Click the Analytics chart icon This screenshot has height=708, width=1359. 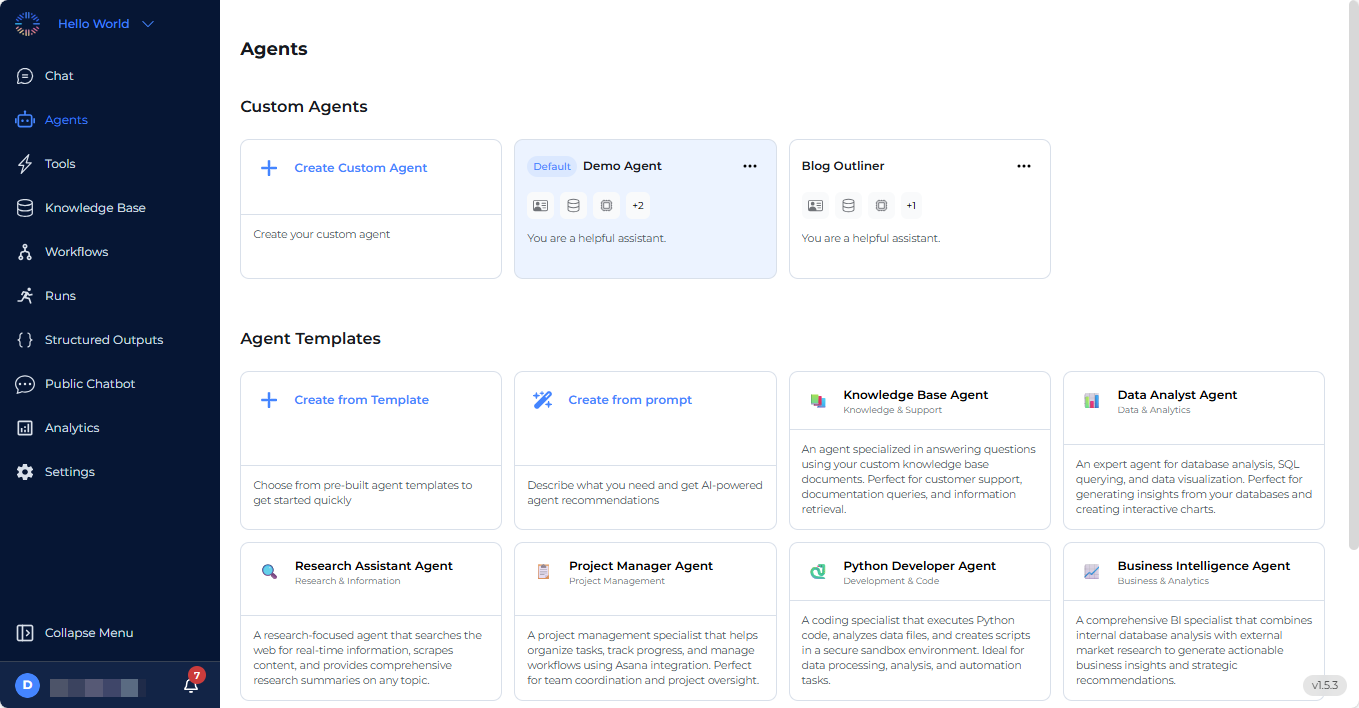coord(25,428)
